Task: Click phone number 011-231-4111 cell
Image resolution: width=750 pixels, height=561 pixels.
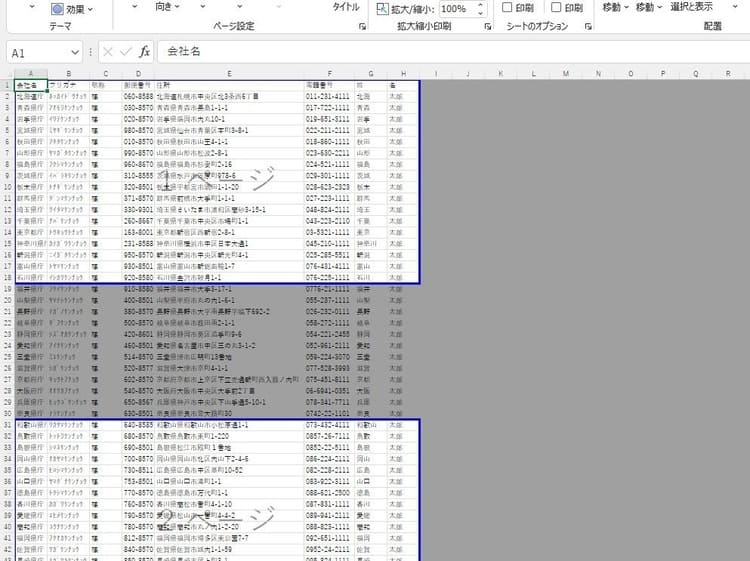Action: pos(330,97)
